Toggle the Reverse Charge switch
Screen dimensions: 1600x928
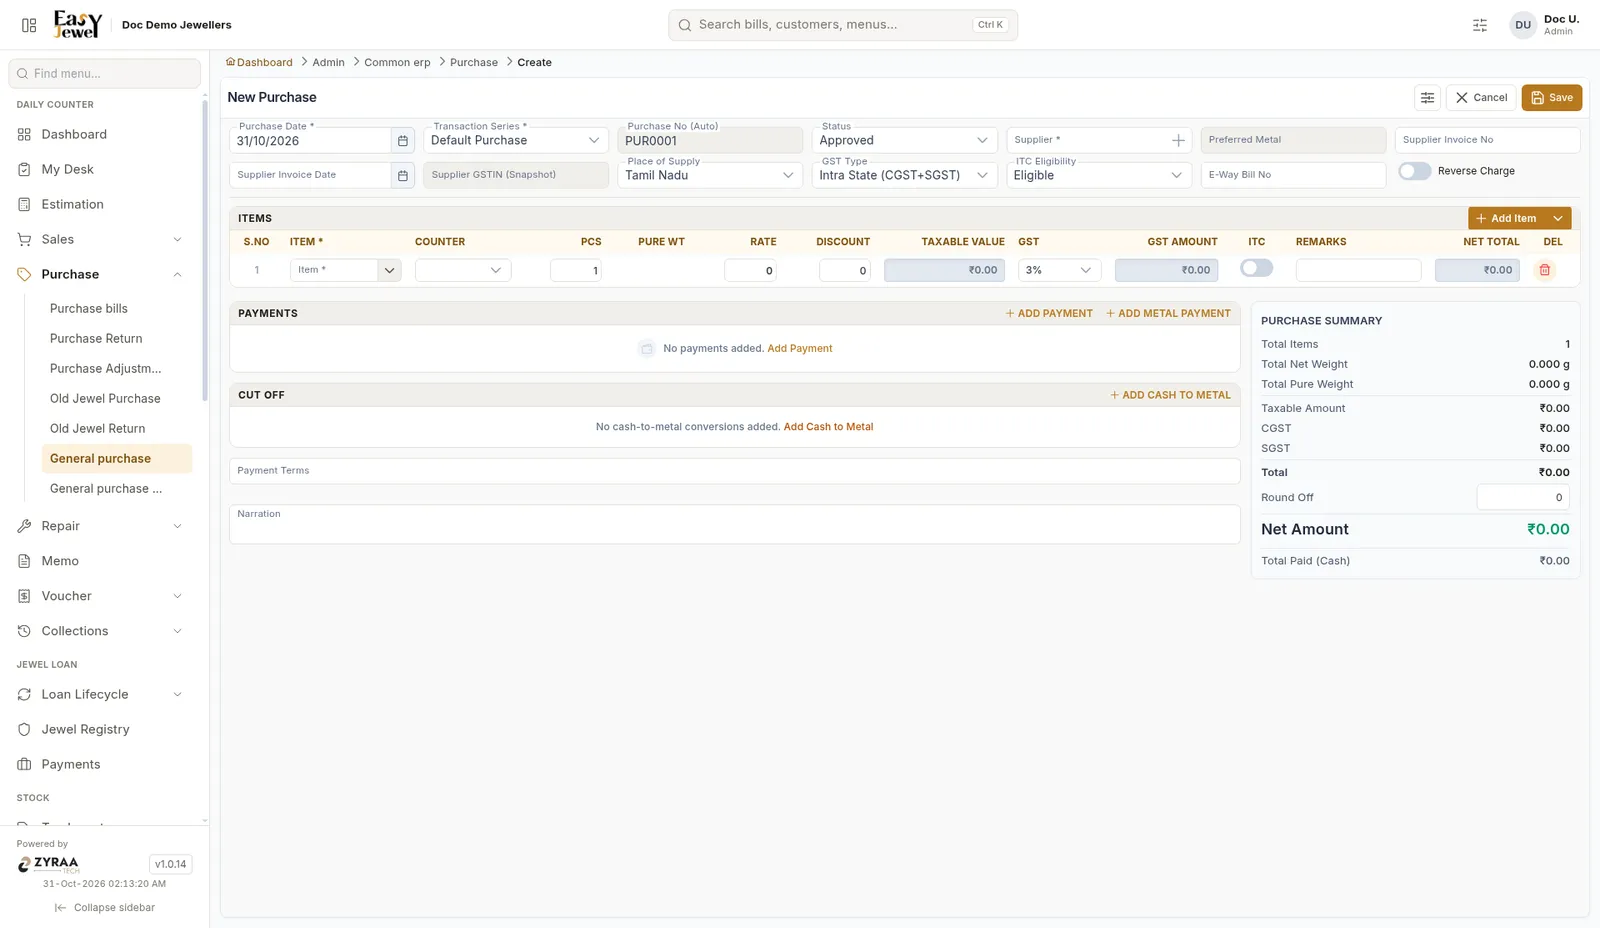pos(1414,171)
